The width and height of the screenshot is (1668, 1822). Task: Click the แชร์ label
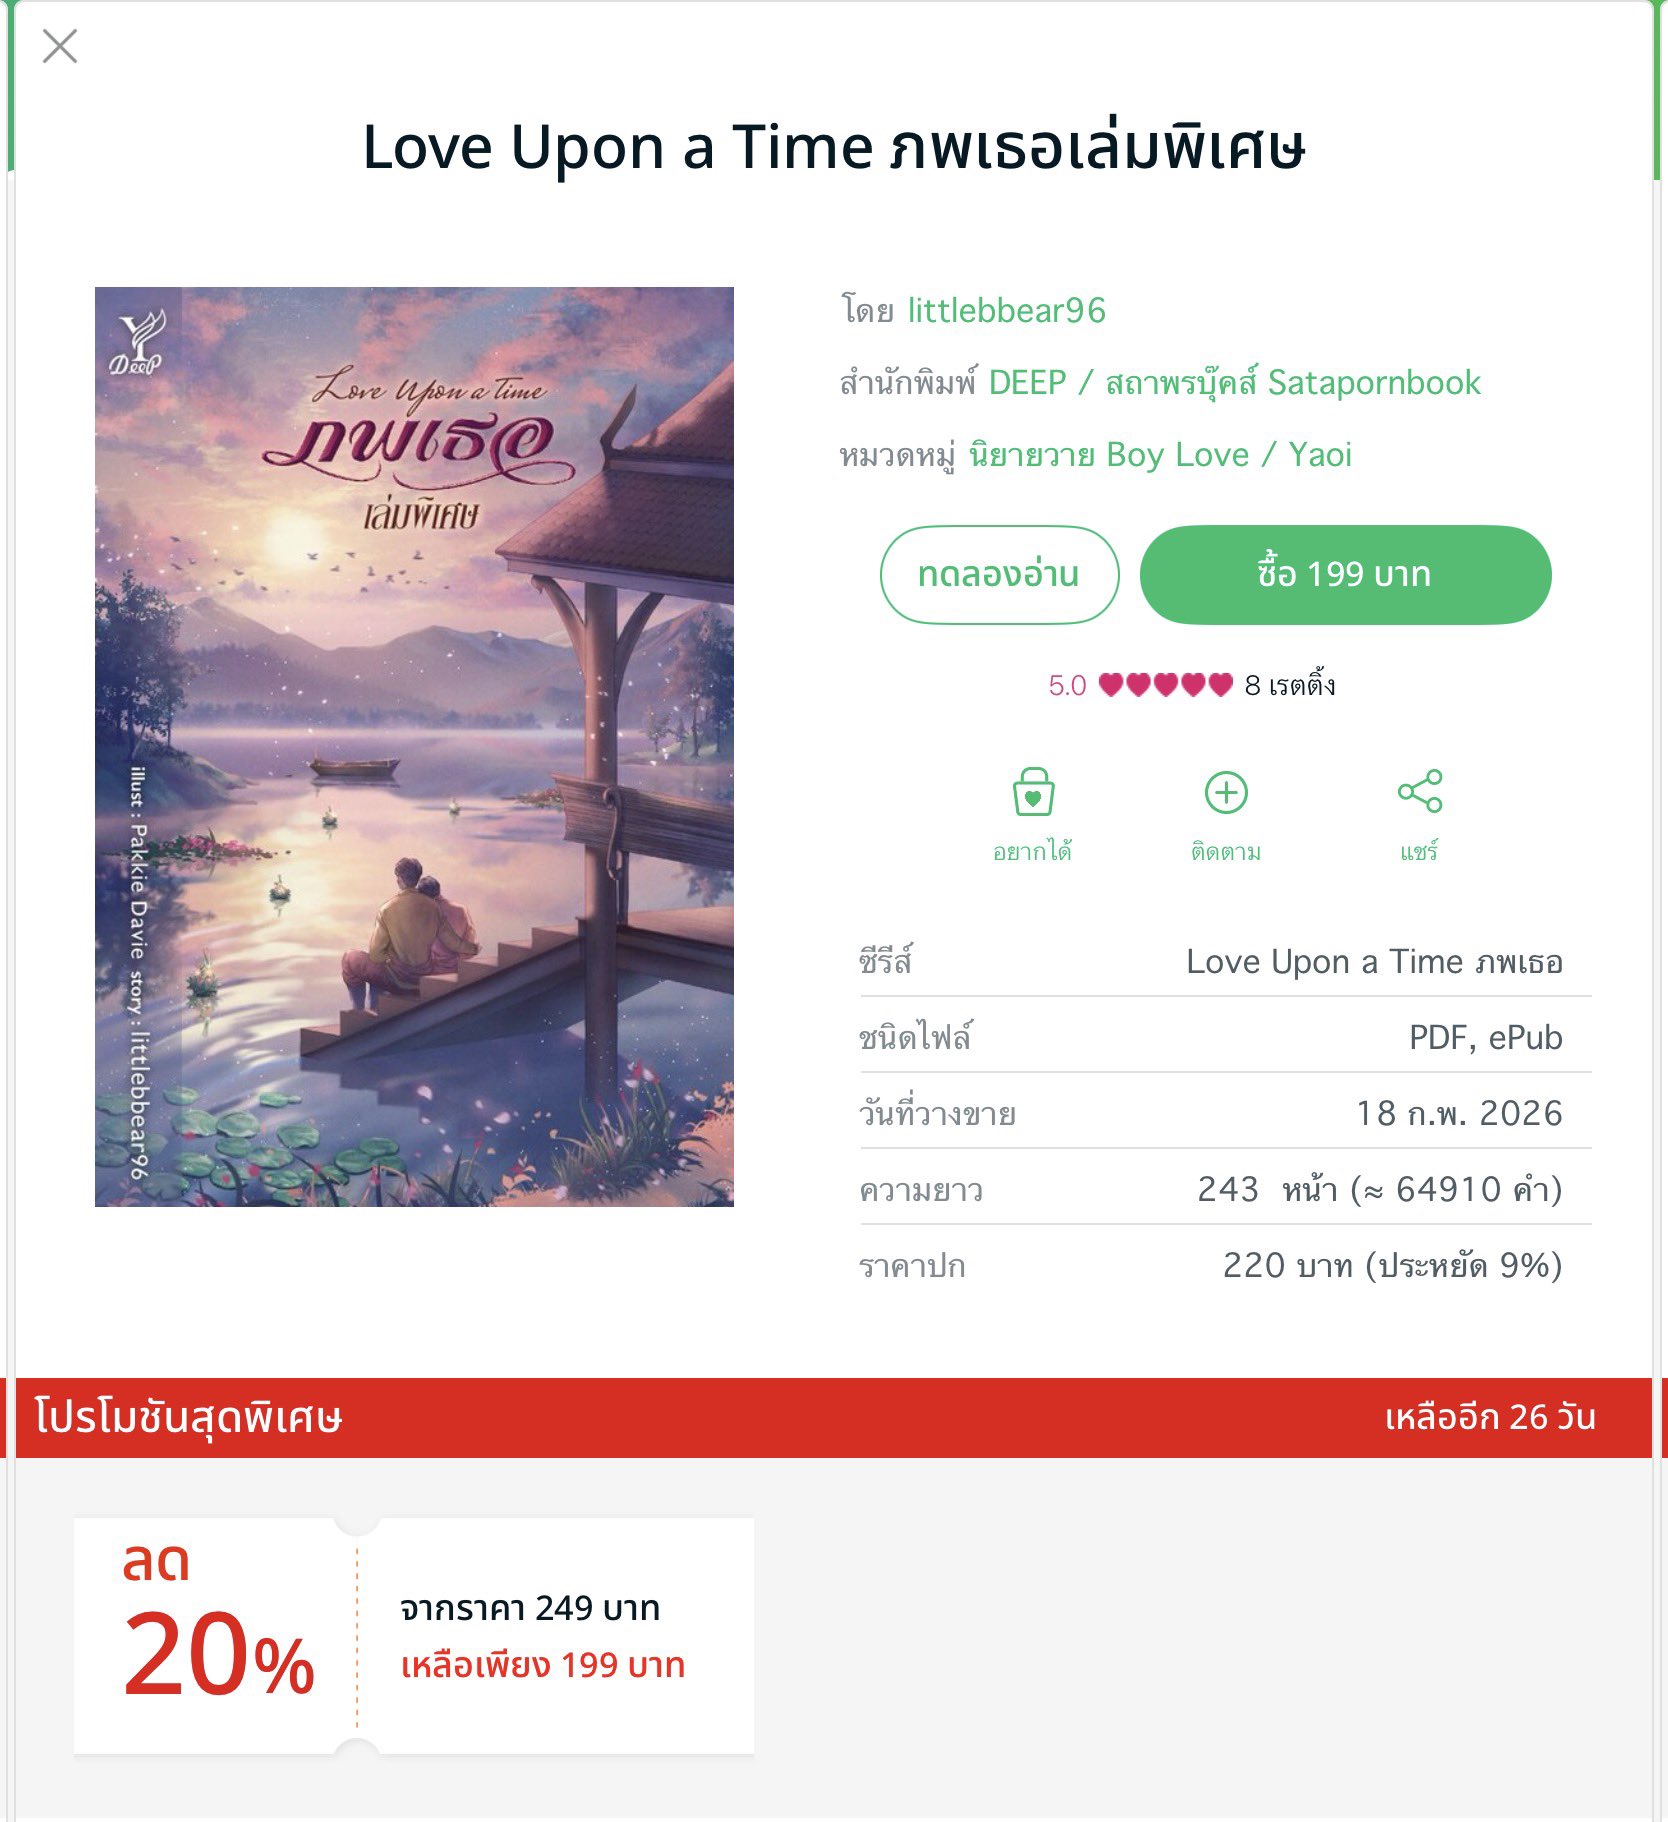[1419, 851]
